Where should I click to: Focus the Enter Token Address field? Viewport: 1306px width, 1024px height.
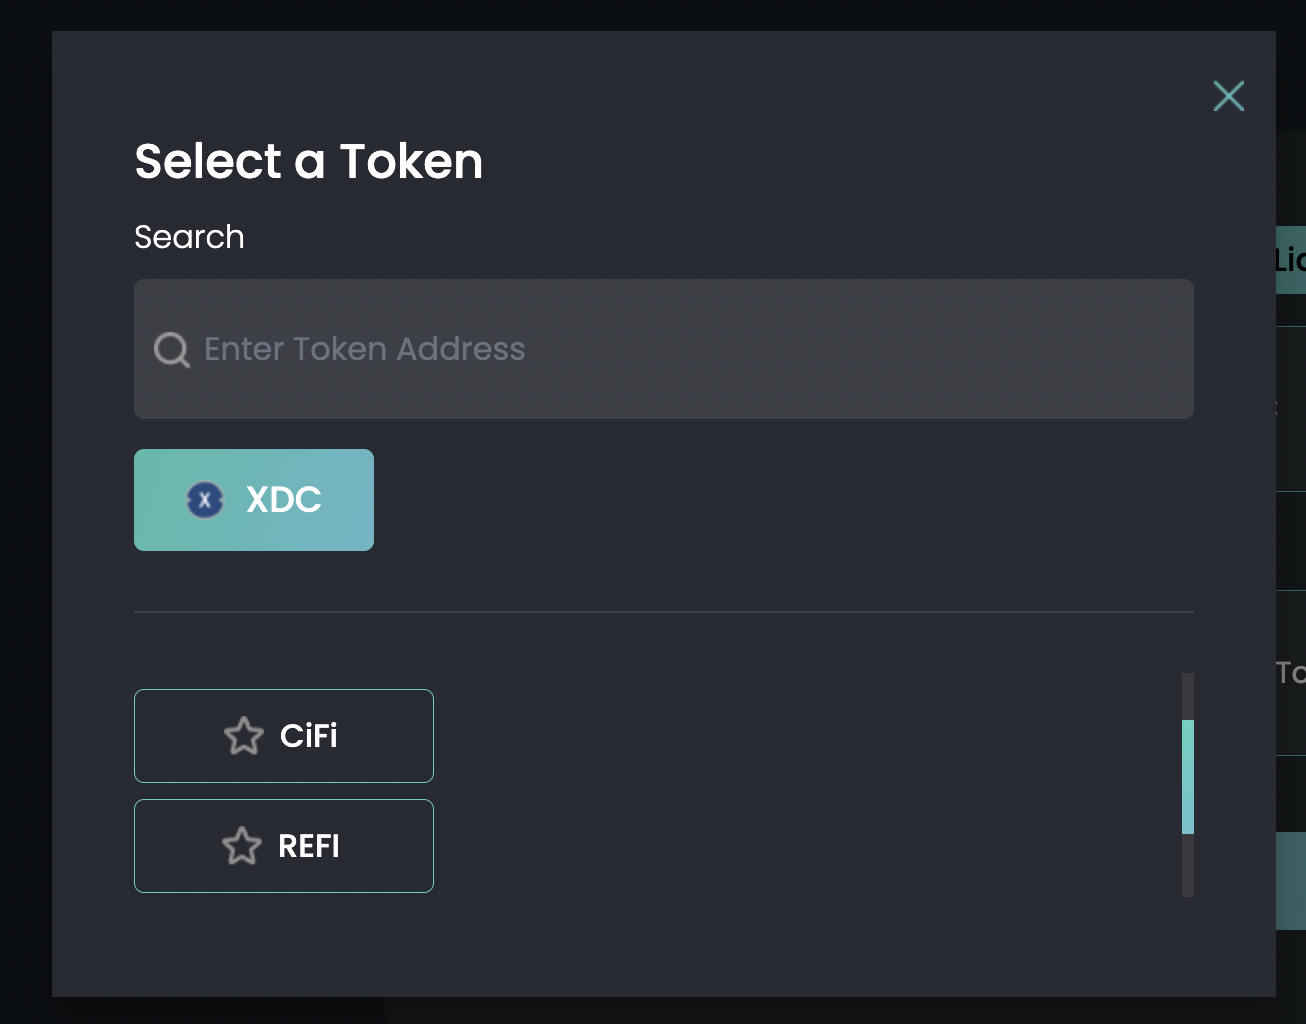[680, 349]
